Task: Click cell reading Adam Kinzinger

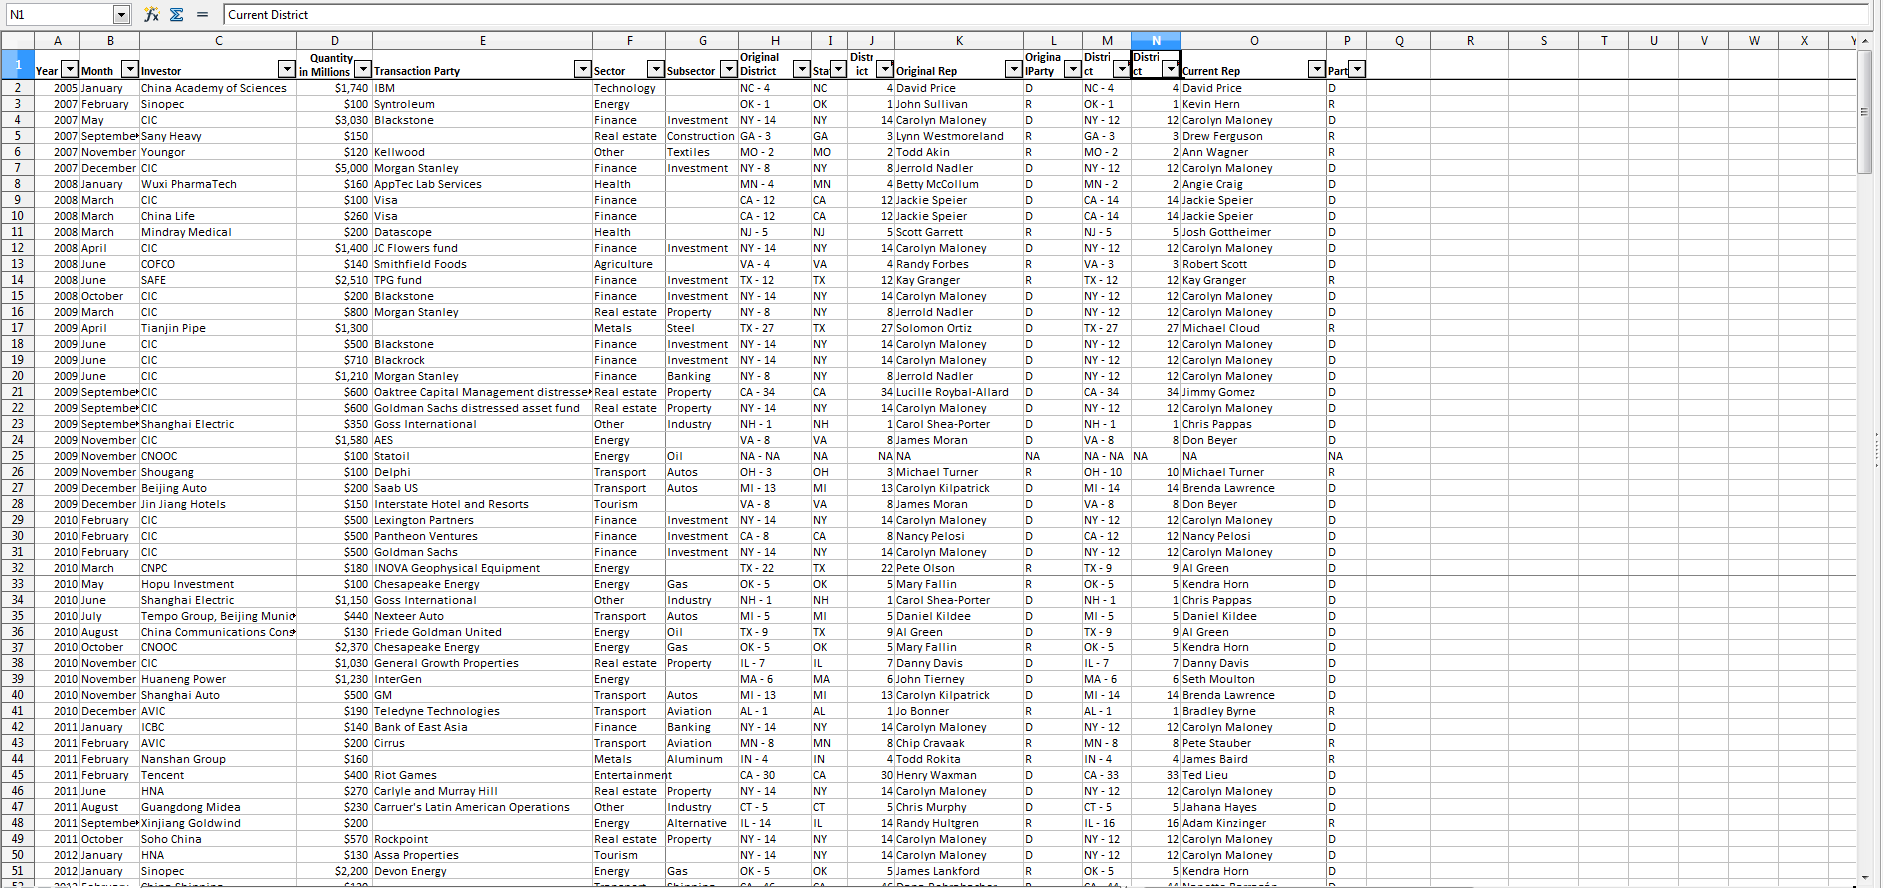Action: point(1254,823)
